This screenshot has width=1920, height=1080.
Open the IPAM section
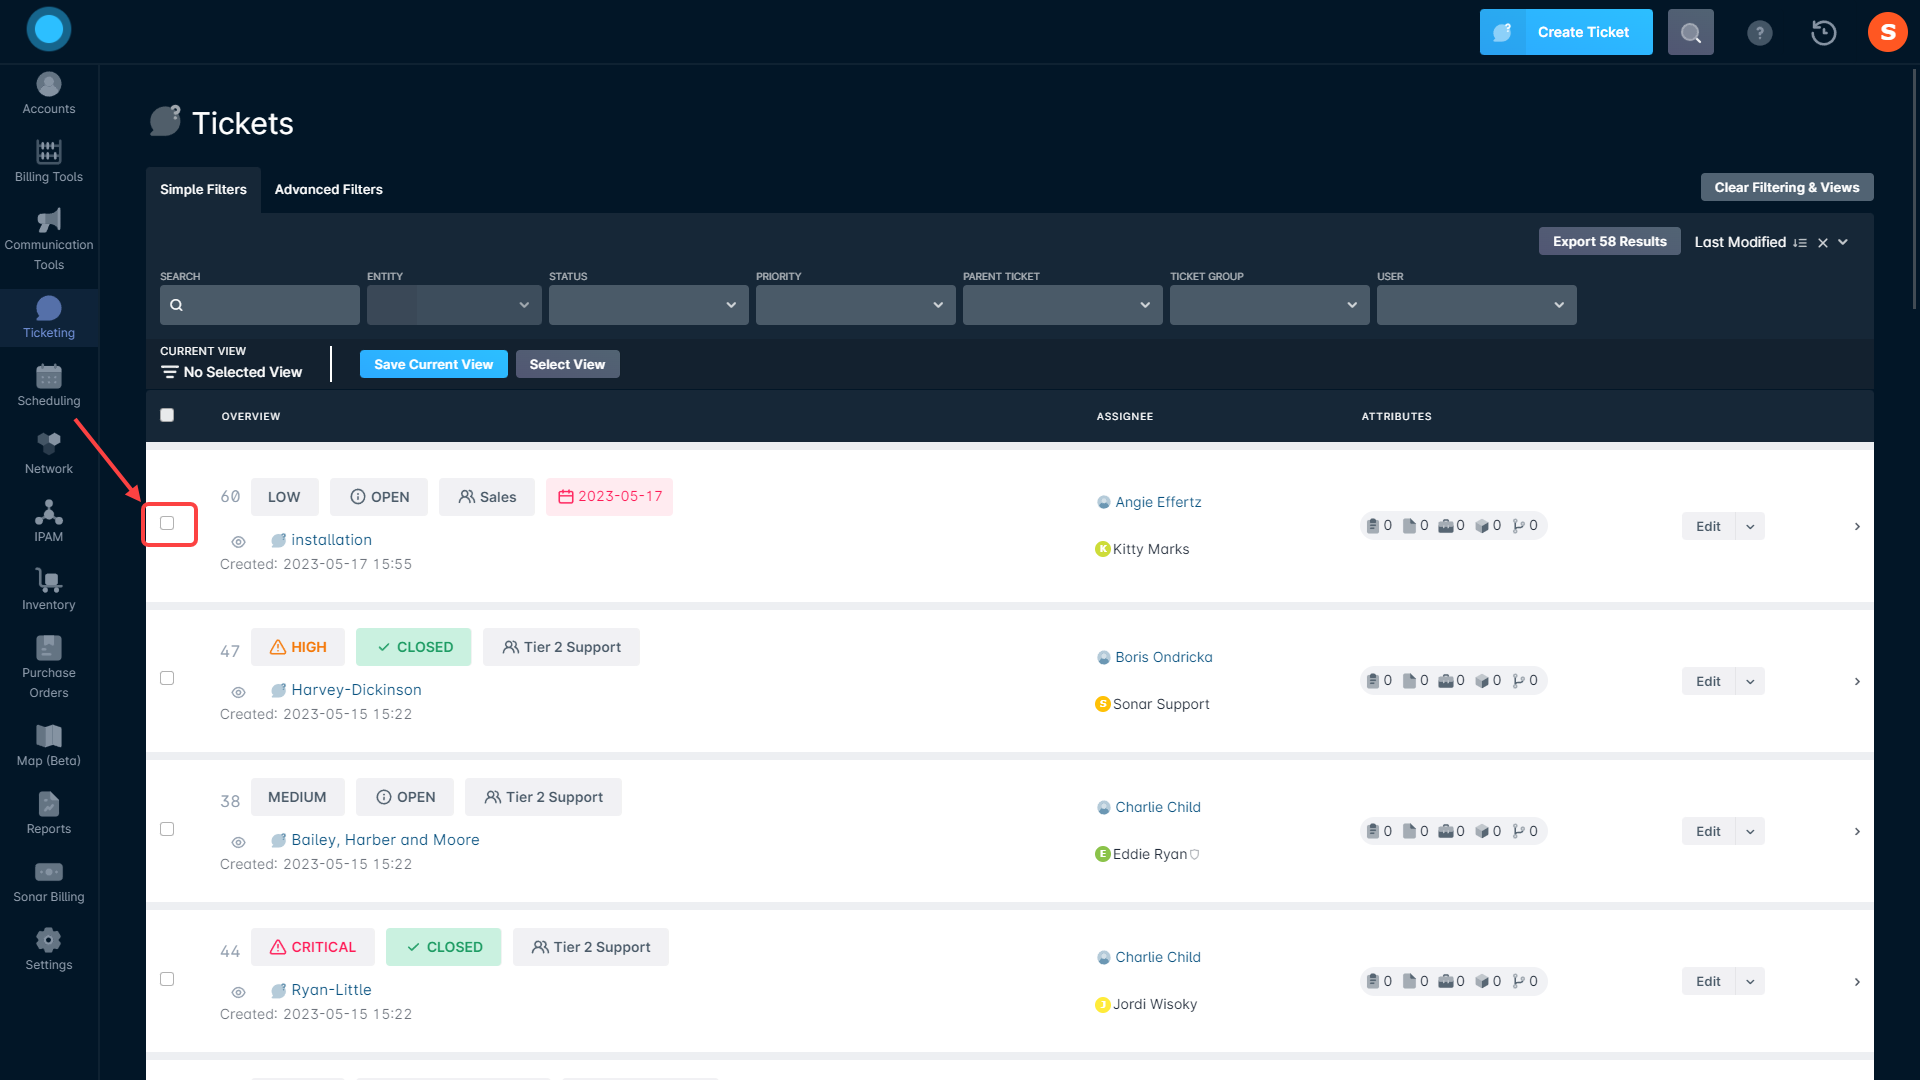[x=49, y=522]
